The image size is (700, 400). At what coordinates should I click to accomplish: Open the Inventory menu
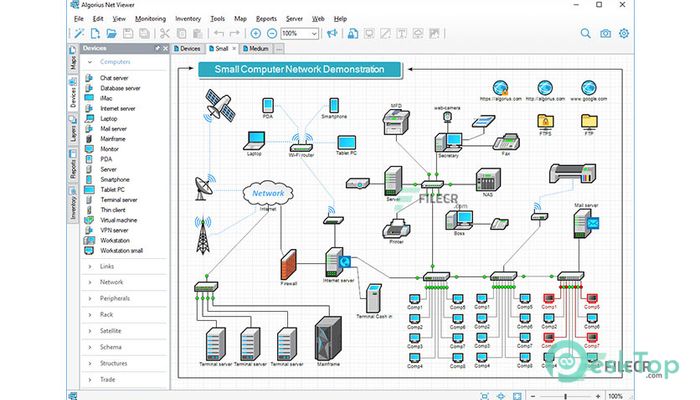pyautogui.click(x=188, y=19)
